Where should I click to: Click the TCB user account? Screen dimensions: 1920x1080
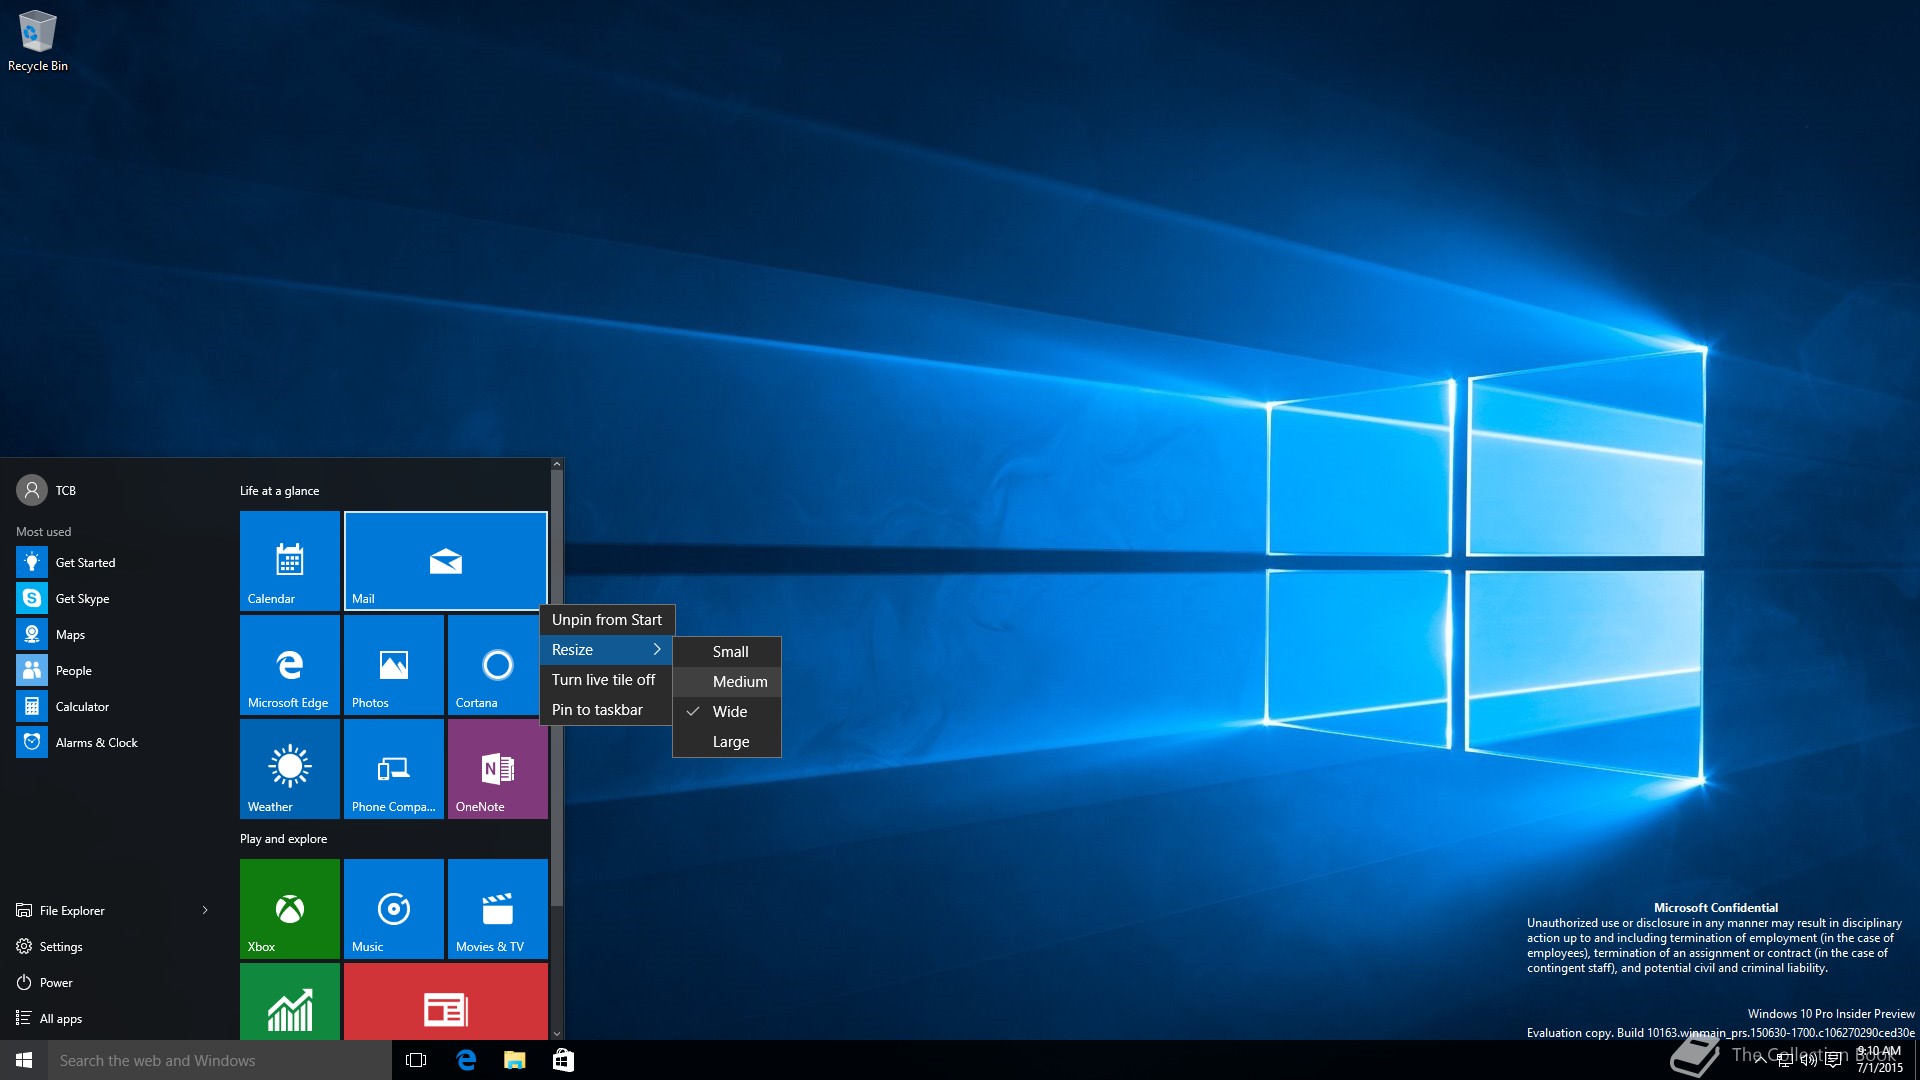coord(47,490)
